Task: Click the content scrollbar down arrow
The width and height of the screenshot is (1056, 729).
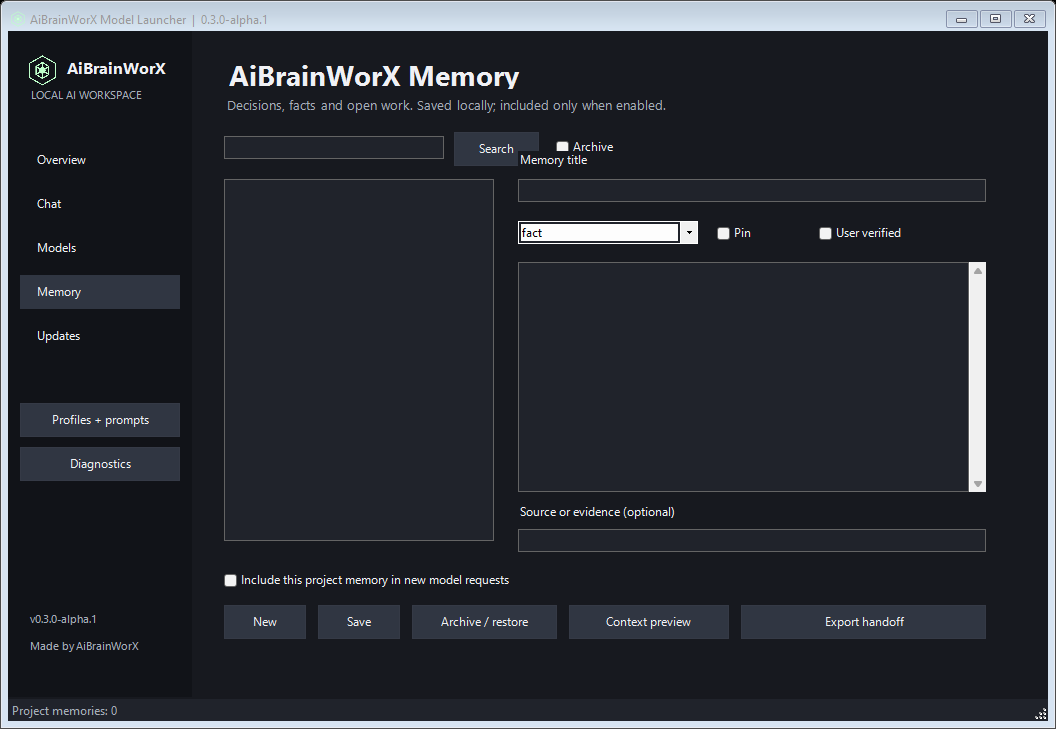Action: click(x=978, y=484)
